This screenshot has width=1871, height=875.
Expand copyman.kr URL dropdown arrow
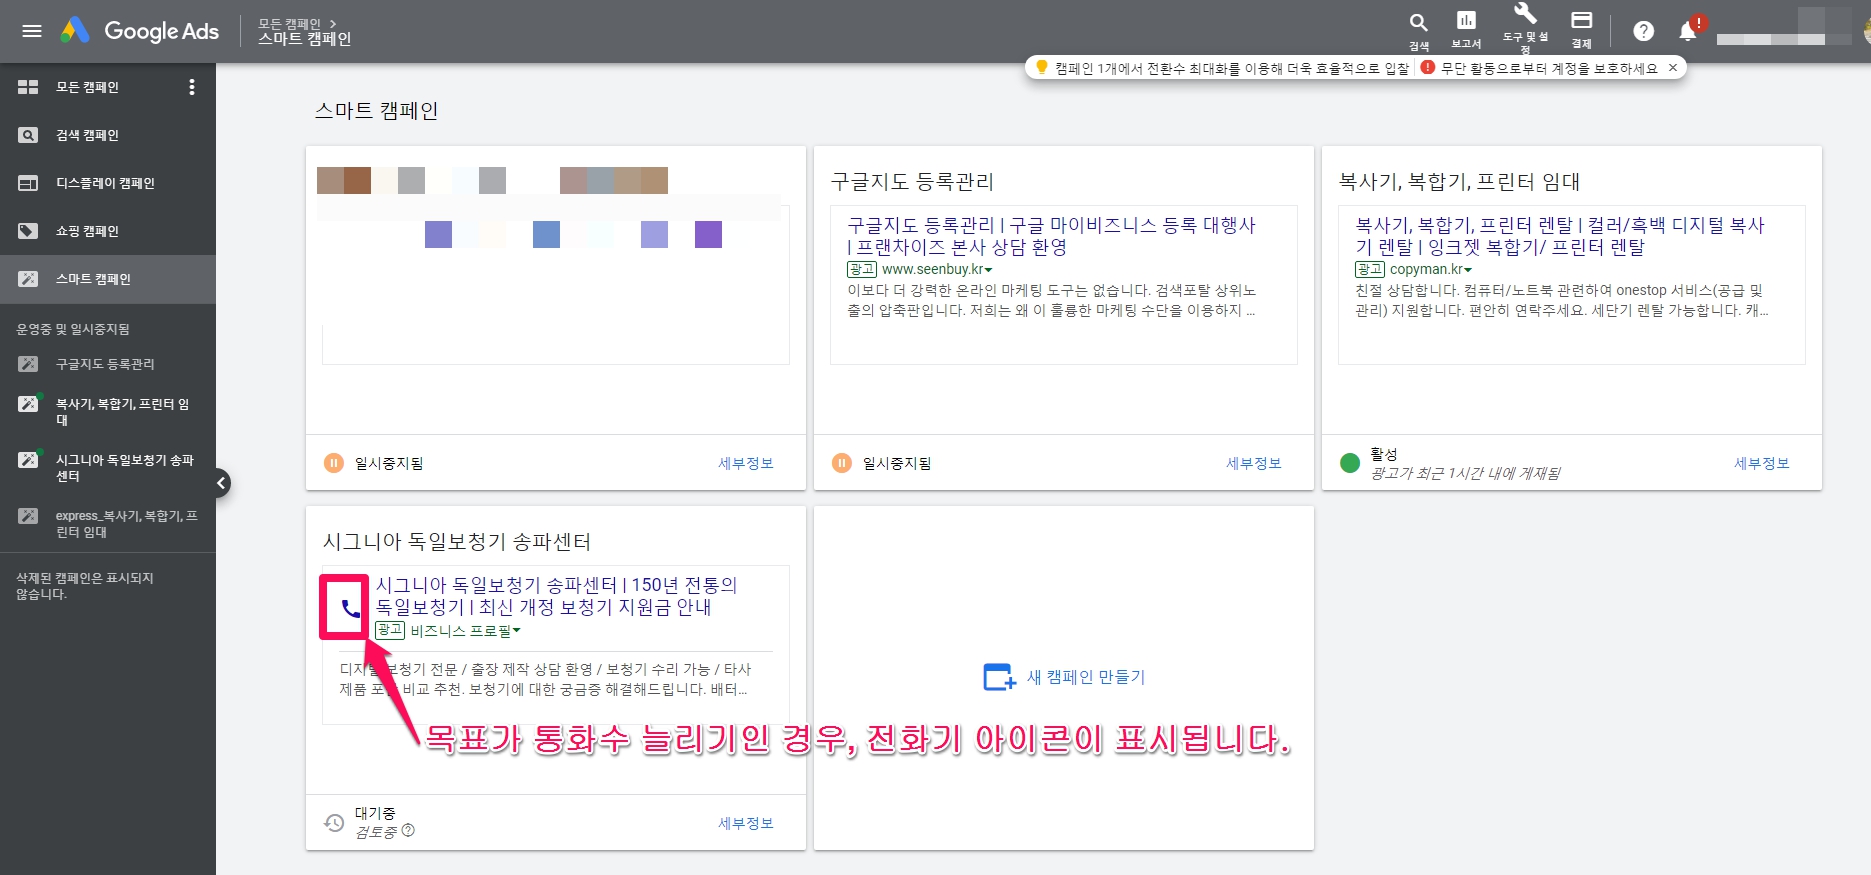[1468, 270]
